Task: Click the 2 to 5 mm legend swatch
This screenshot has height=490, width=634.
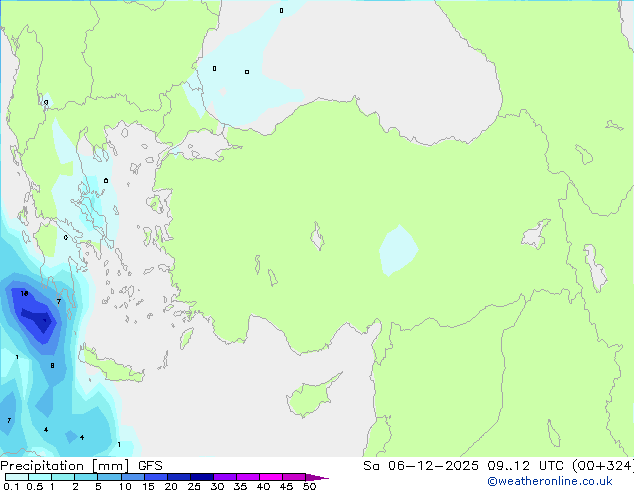Action: [x=86, y=477]
